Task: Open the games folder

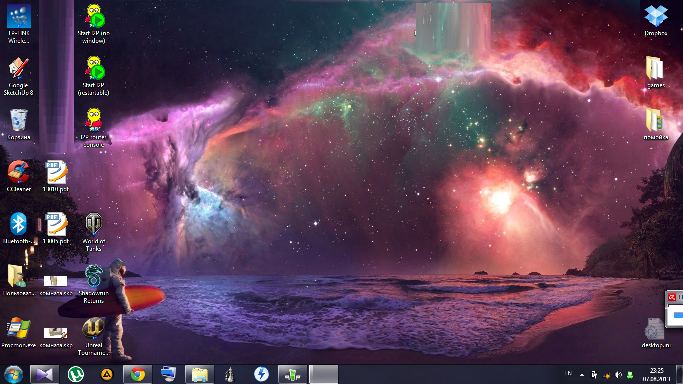Action: (x=655, y=72)
